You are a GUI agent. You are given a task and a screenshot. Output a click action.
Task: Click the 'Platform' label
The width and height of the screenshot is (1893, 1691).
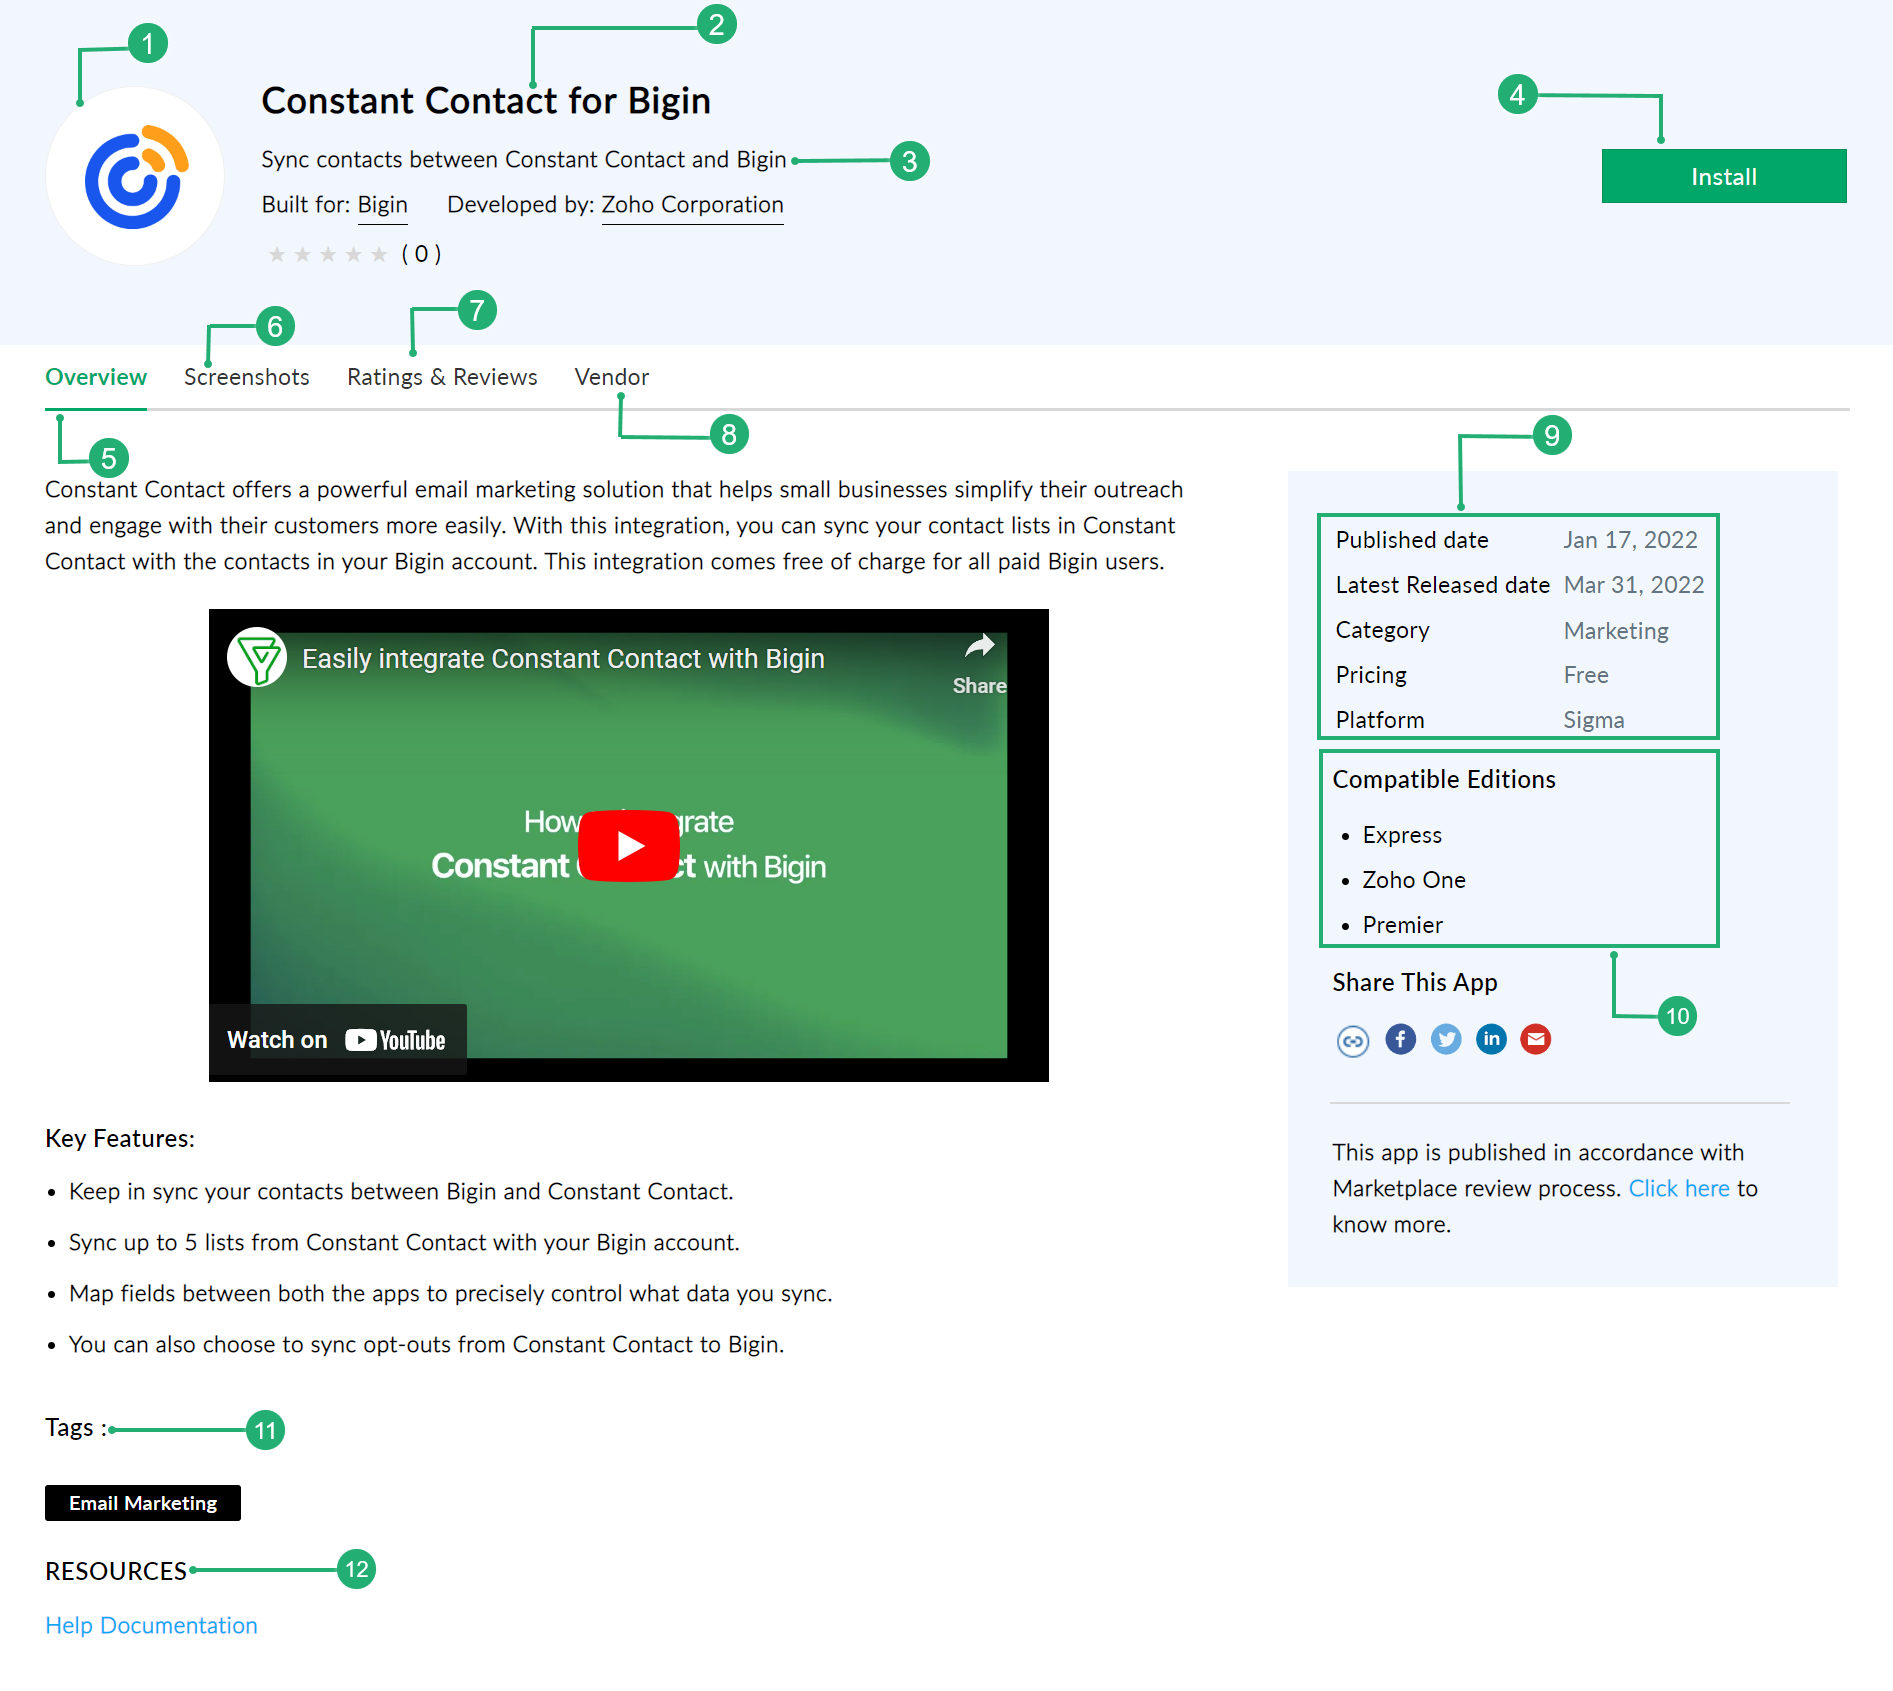coord(1380,721)
